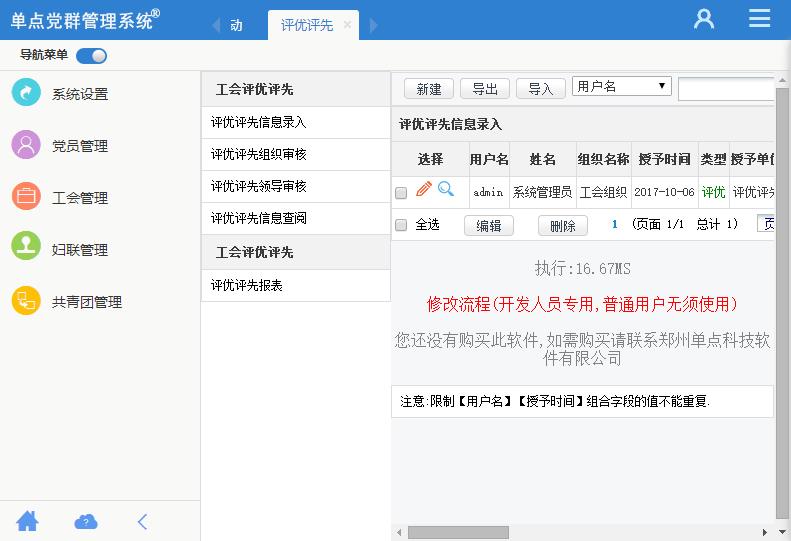The width and height of the screenshot is (791, 541).
Task: Open 评优评先领导审核 menu item
Action: [296, 187]
